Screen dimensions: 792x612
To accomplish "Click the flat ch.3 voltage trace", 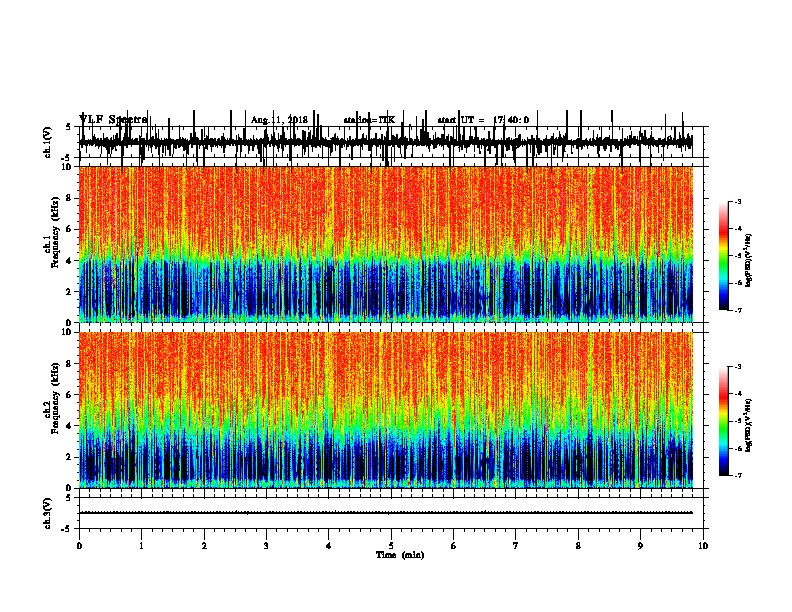I will click(x=386, y=513).
